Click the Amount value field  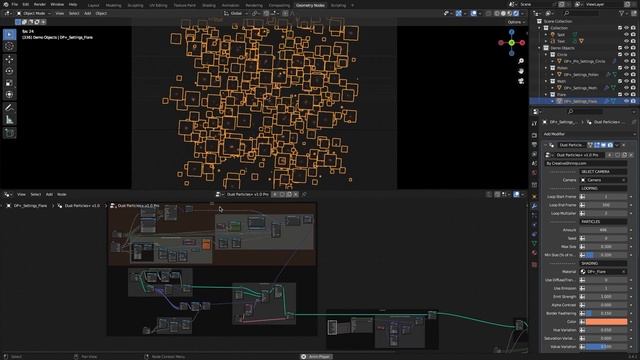(603, 230)
